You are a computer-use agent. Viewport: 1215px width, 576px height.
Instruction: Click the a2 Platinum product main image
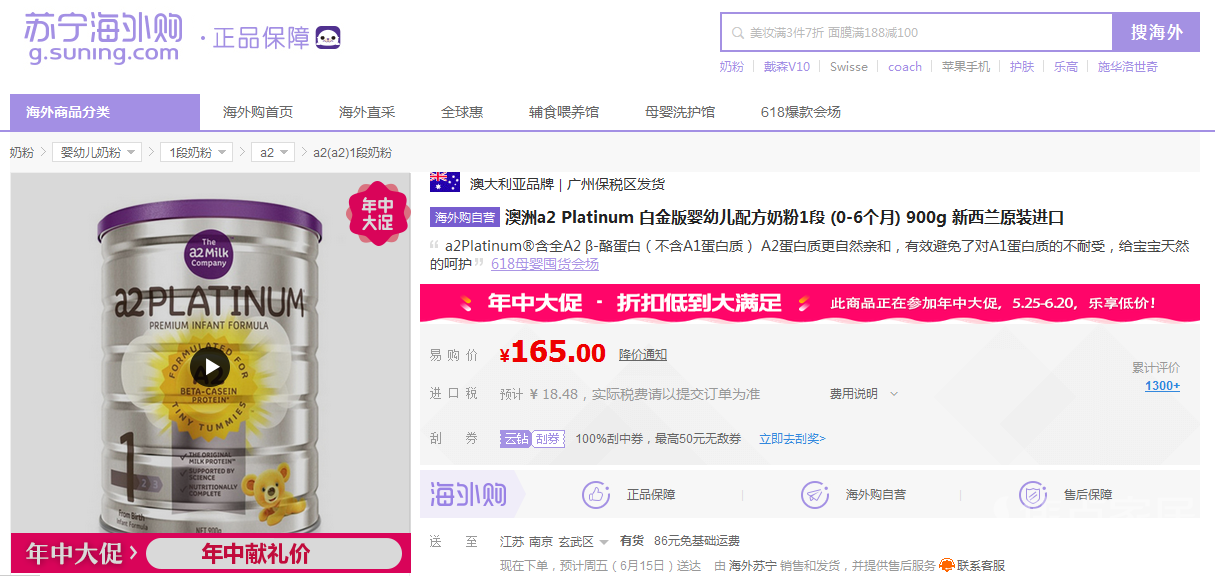(210, 373)
